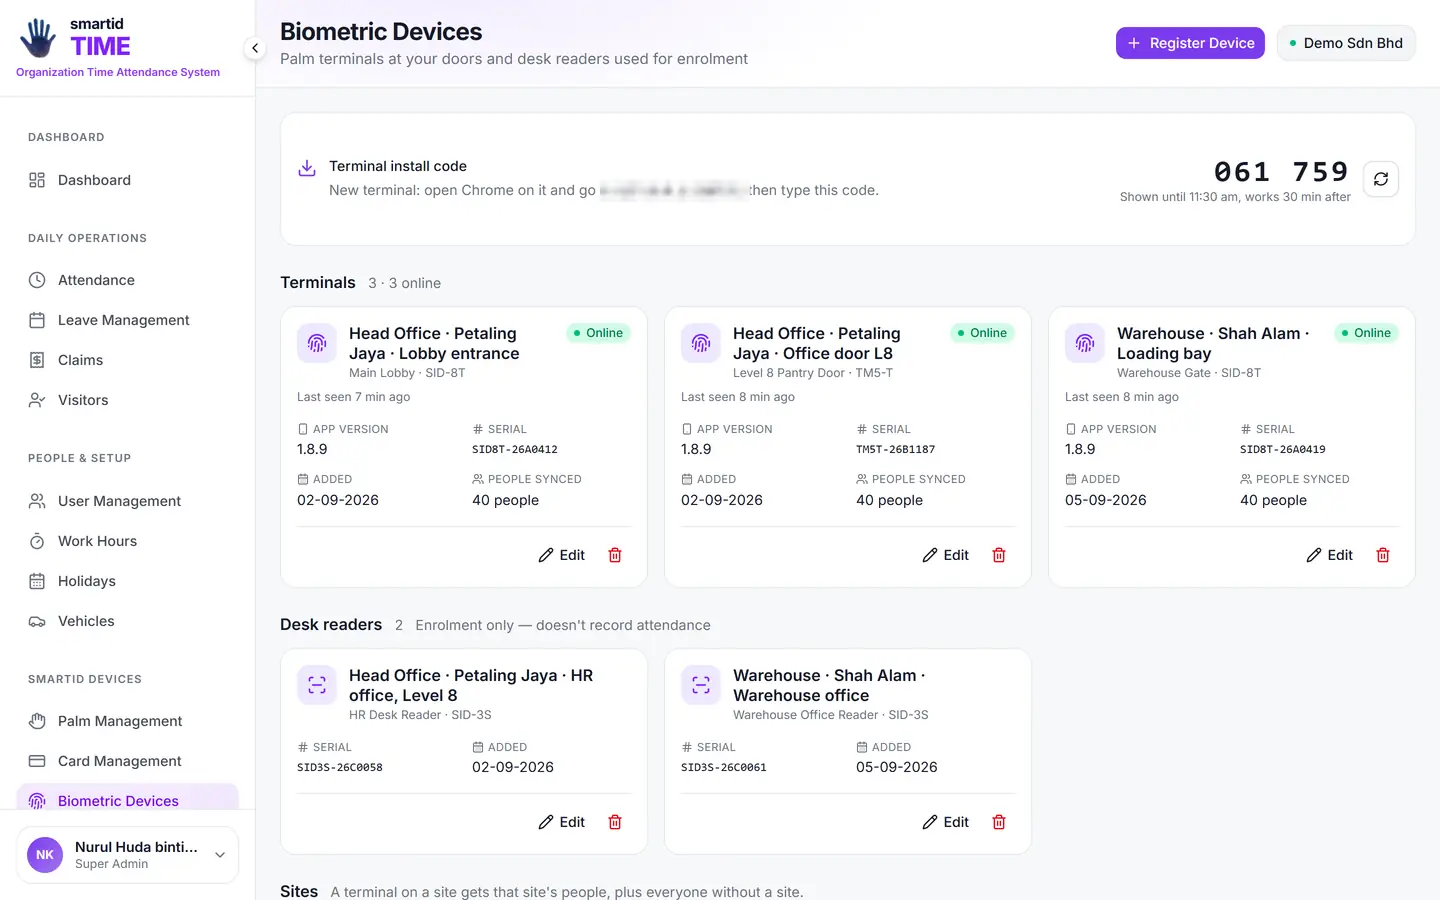Edit the Lobby entrance terminal

tap(561, 555)
